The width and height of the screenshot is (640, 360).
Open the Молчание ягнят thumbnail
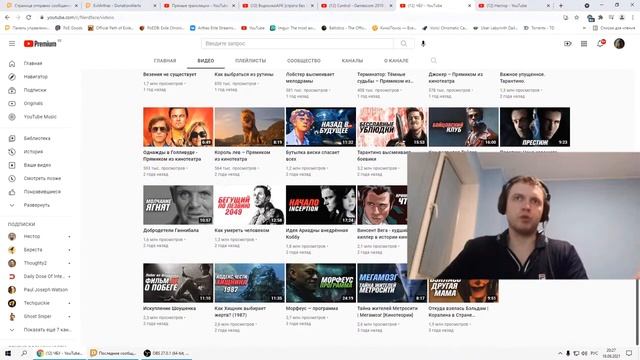point(178,205)
